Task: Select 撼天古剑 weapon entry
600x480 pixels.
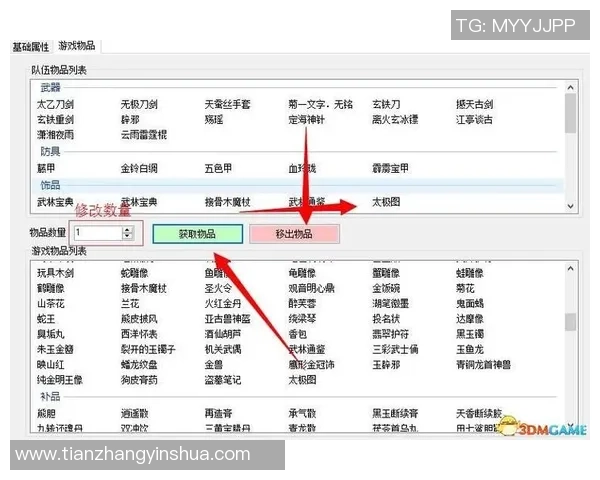Action: pyautogui.click(x=474, y=104)
